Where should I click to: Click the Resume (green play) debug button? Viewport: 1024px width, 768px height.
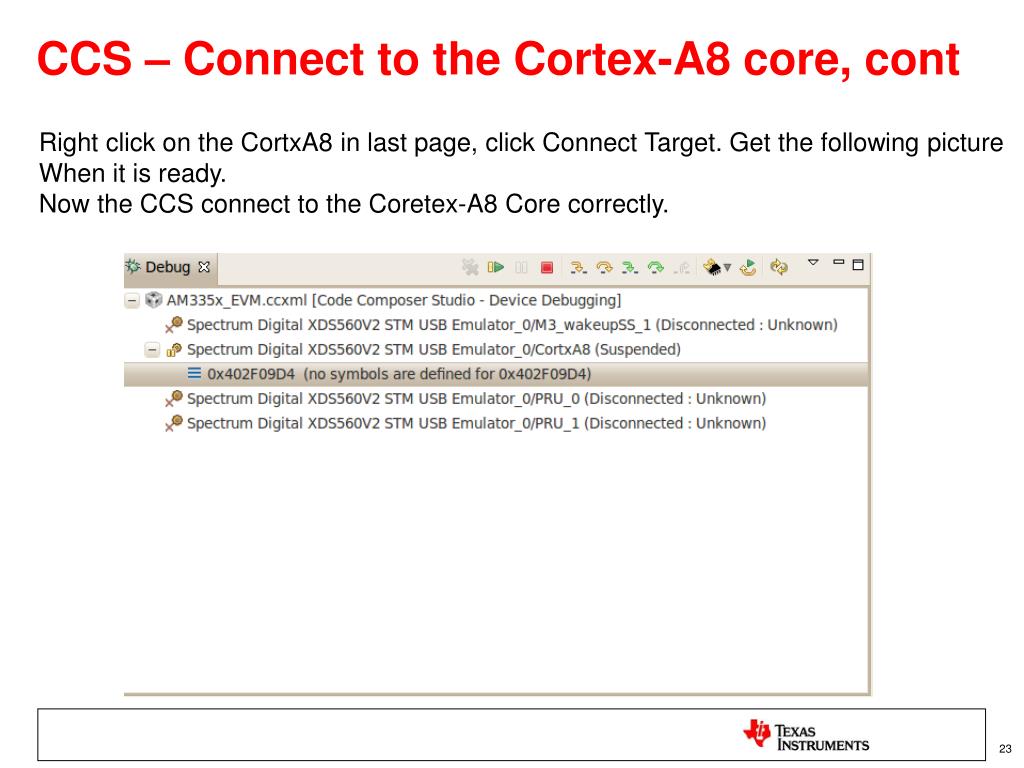pos(496,267)
